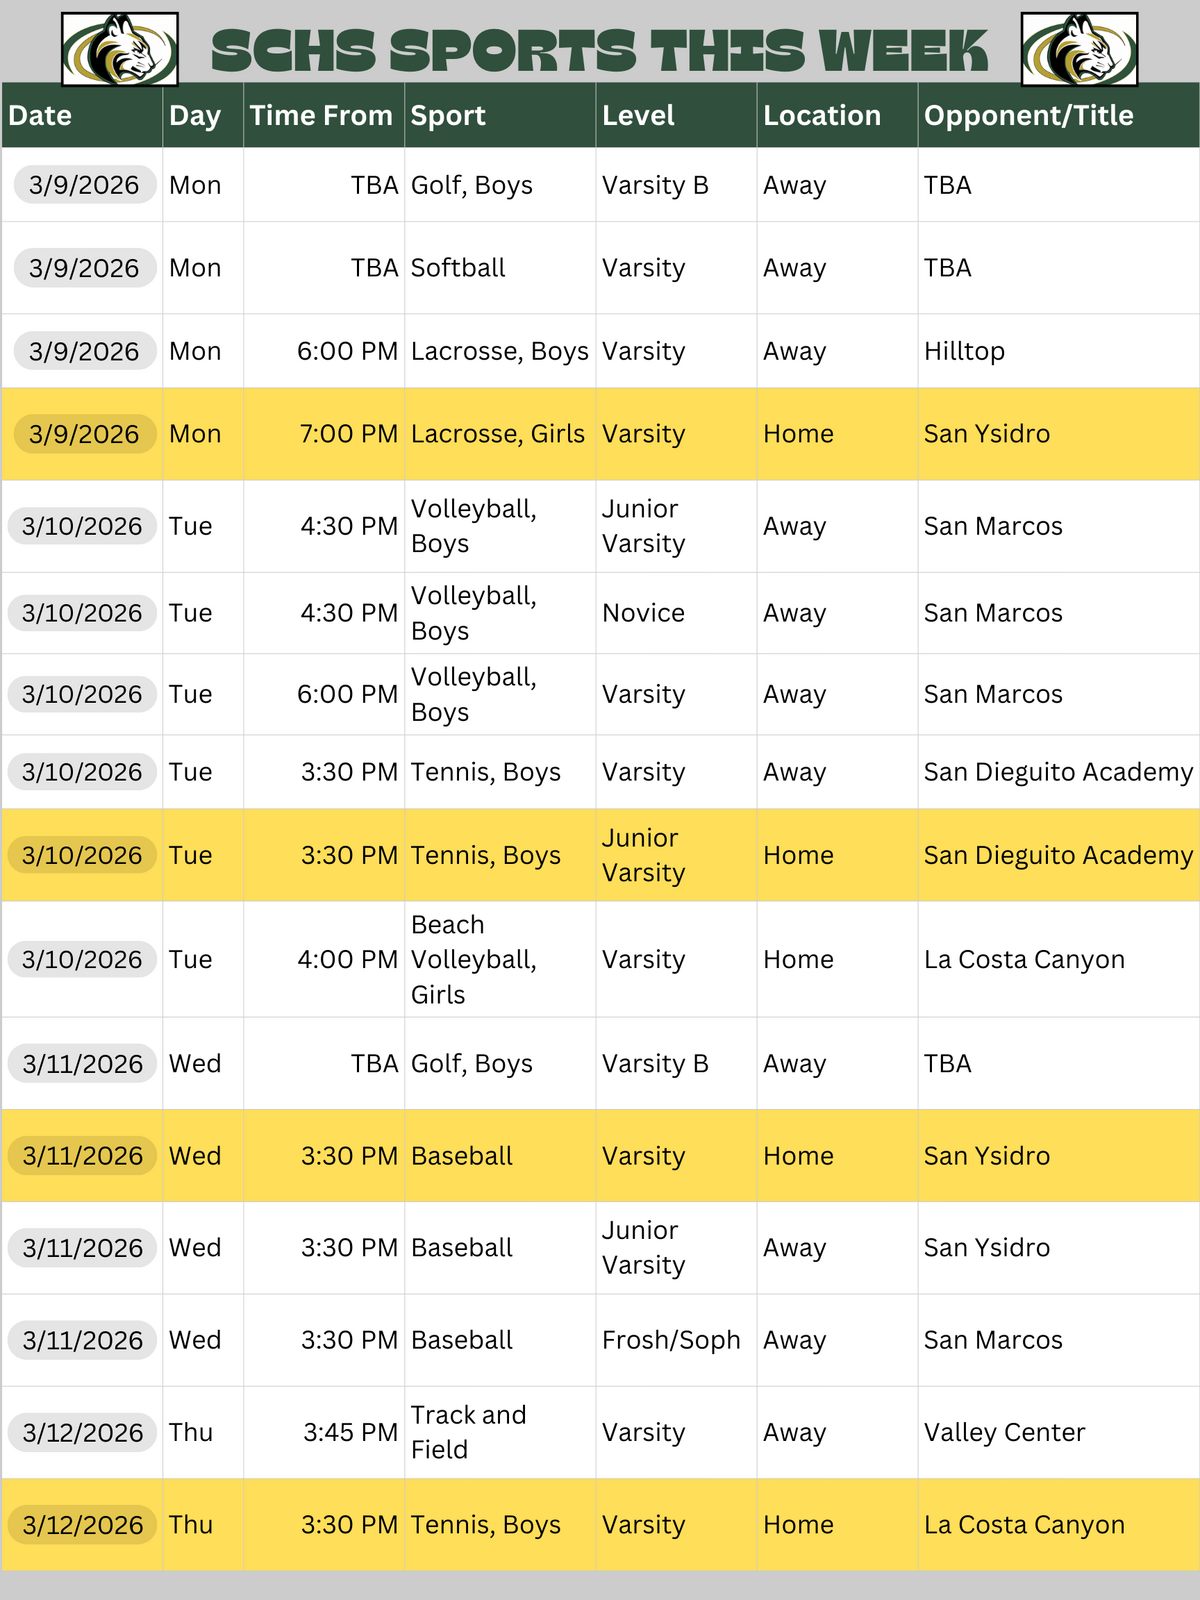
Task: Click the Beach Volleyball, Girls cell
Action: [x=474, y=960]
